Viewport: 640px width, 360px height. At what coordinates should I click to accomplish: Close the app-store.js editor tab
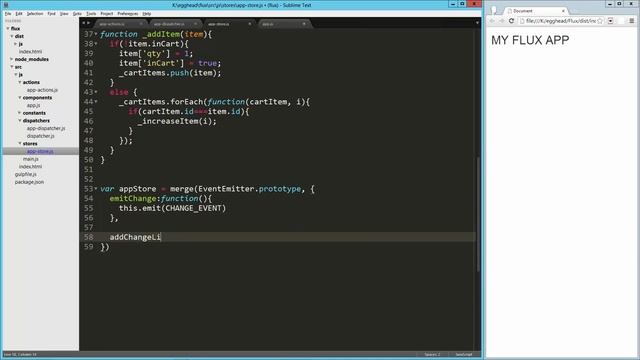click(250, 24)
